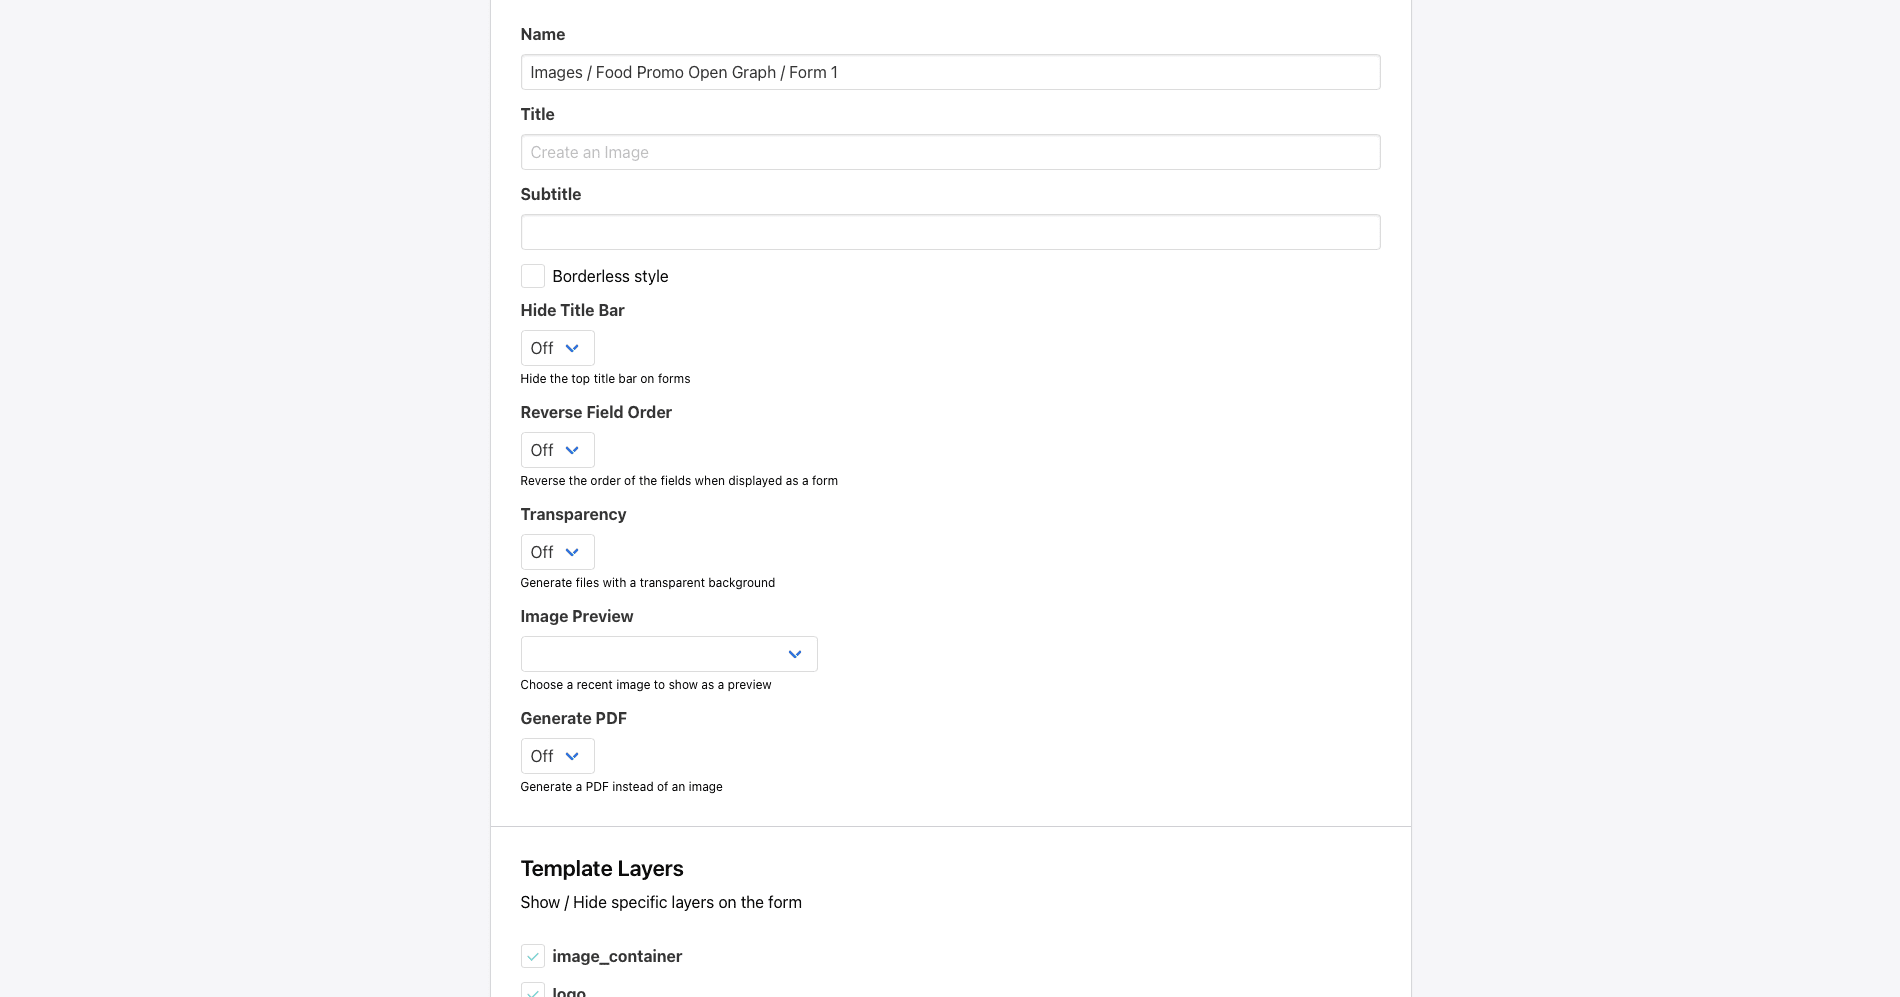This screenshot has height=997, width=1900.
Task: Click the chevron icon on Transparency selector
Action: tap(572, 552)
